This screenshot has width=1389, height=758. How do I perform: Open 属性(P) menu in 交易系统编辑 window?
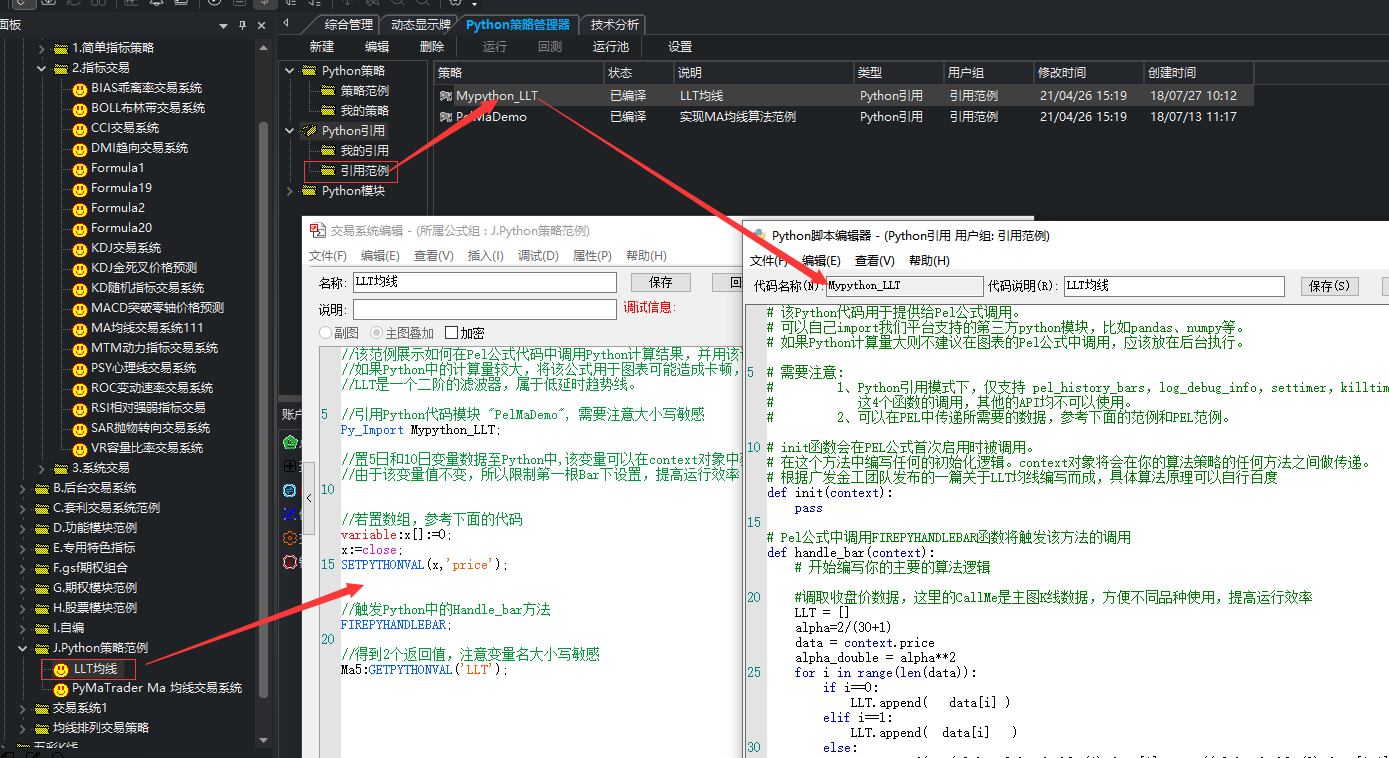tap(592, 256)
